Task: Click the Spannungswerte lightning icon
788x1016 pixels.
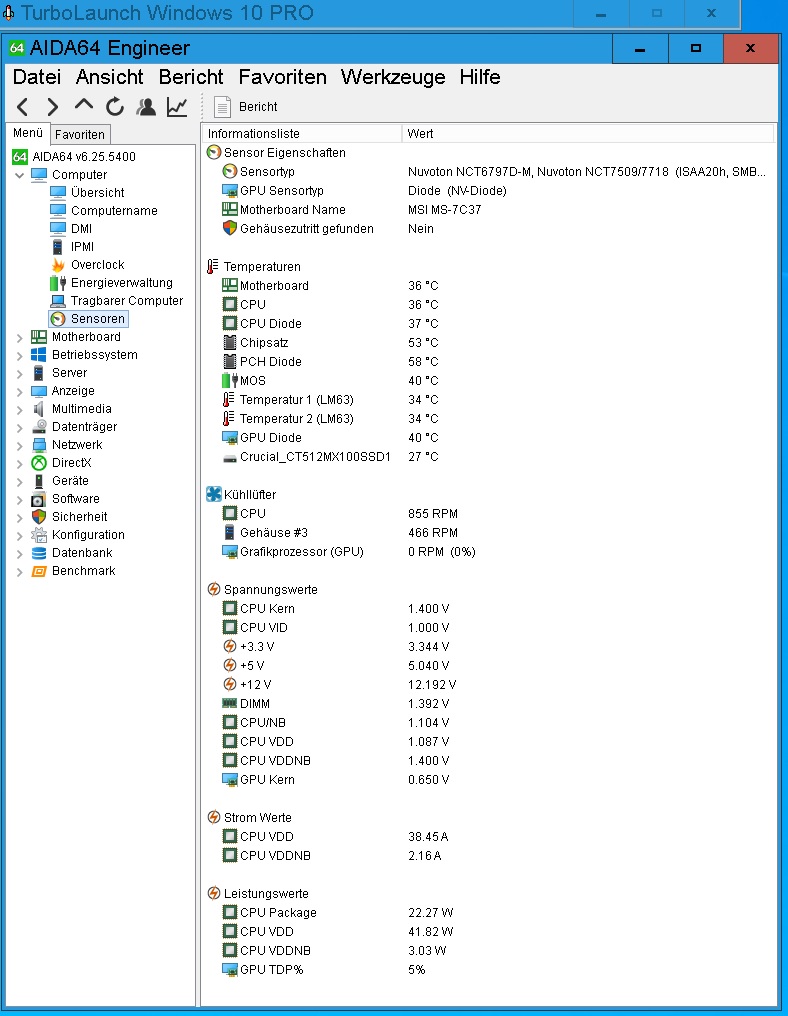Action: [214, 589]
